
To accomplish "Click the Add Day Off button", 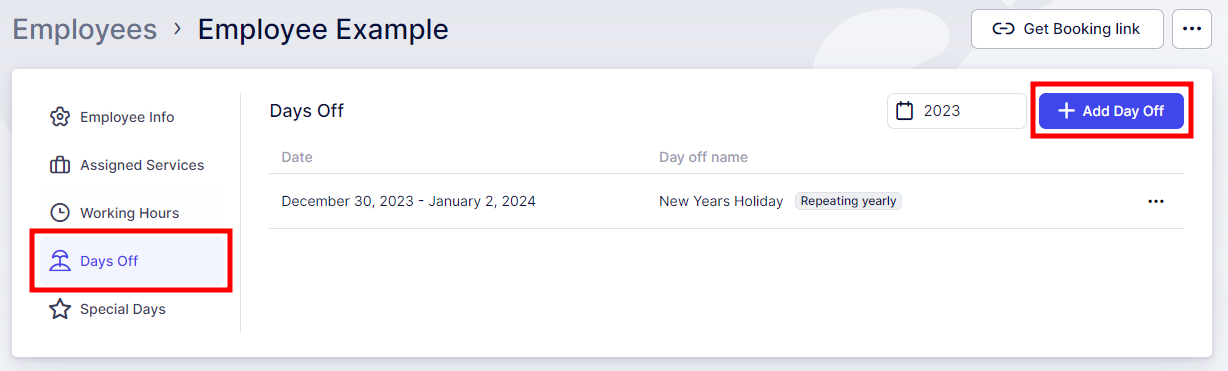I will [1111, 111].
